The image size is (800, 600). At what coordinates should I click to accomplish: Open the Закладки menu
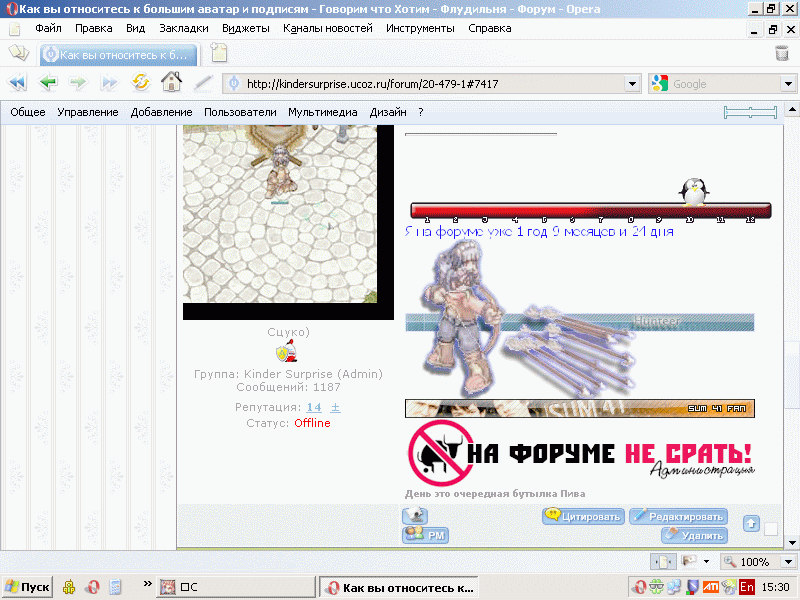[184, 29]
